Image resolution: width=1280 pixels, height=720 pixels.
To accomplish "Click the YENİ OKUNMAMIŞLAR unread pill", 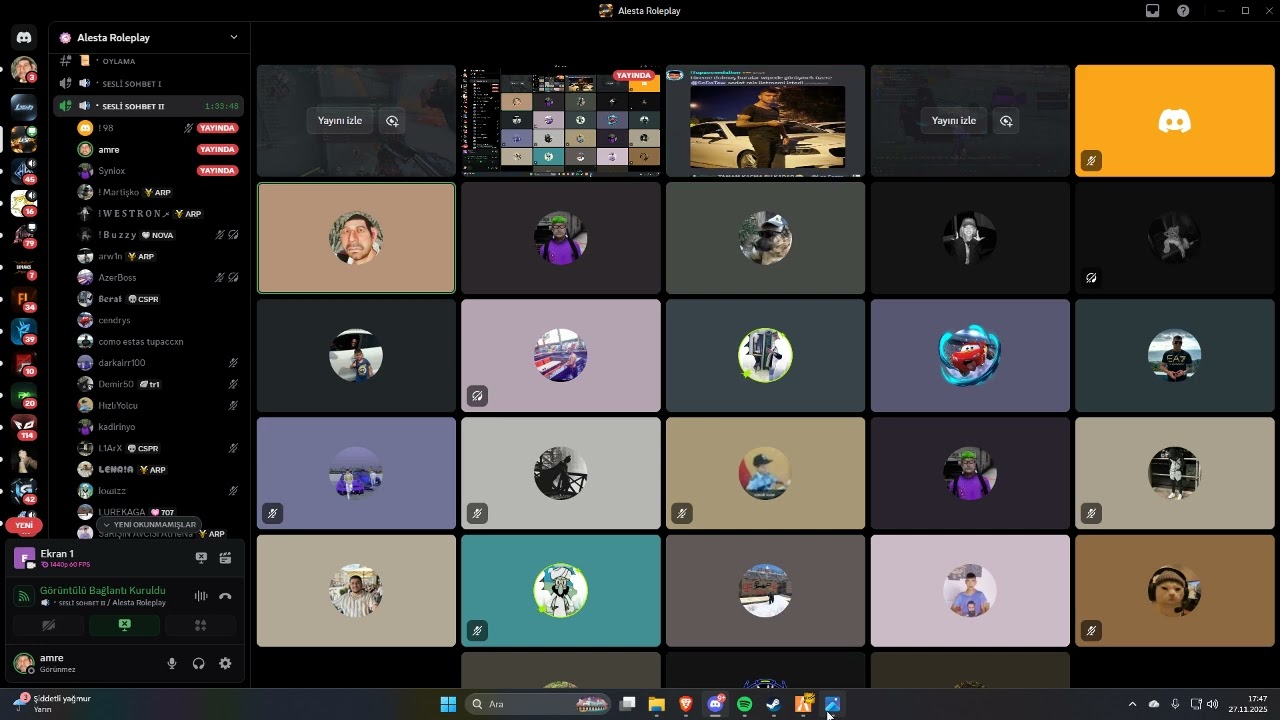I will click(149, 525).
